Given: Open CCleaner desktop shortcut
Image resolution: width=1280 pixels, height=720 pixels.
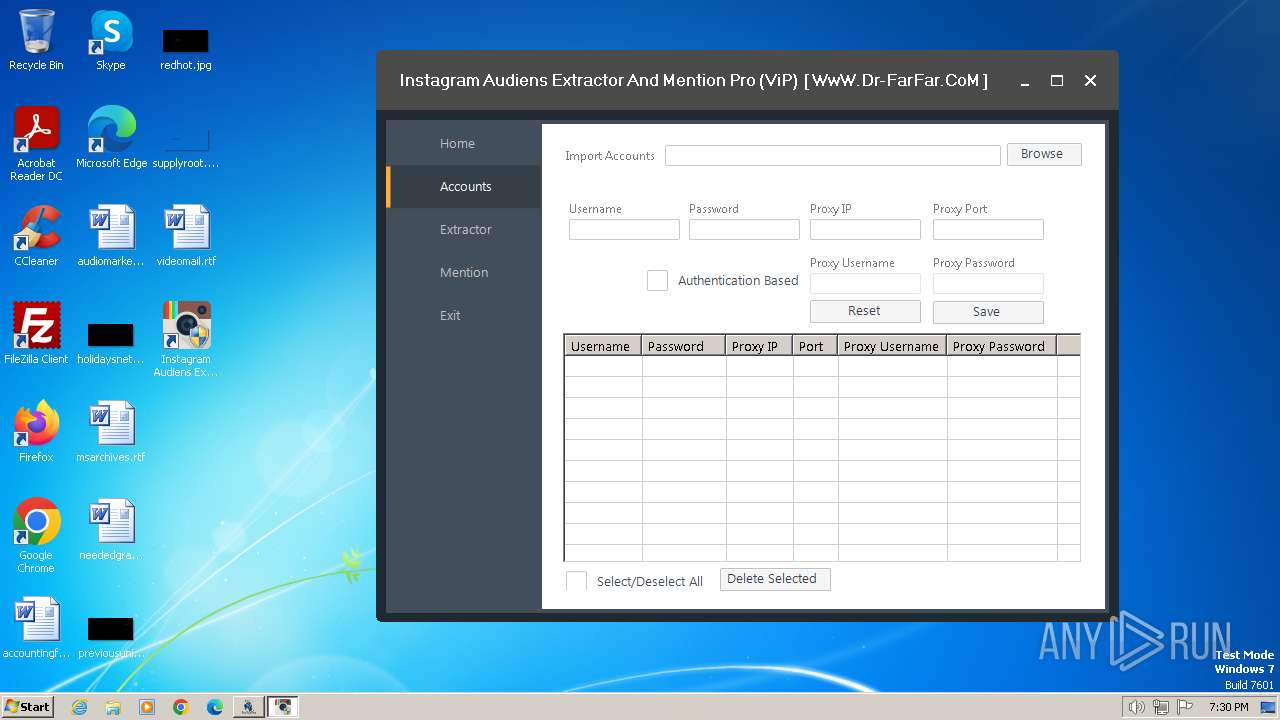Looking at the screenshot, I should click(x=36, y=236).
